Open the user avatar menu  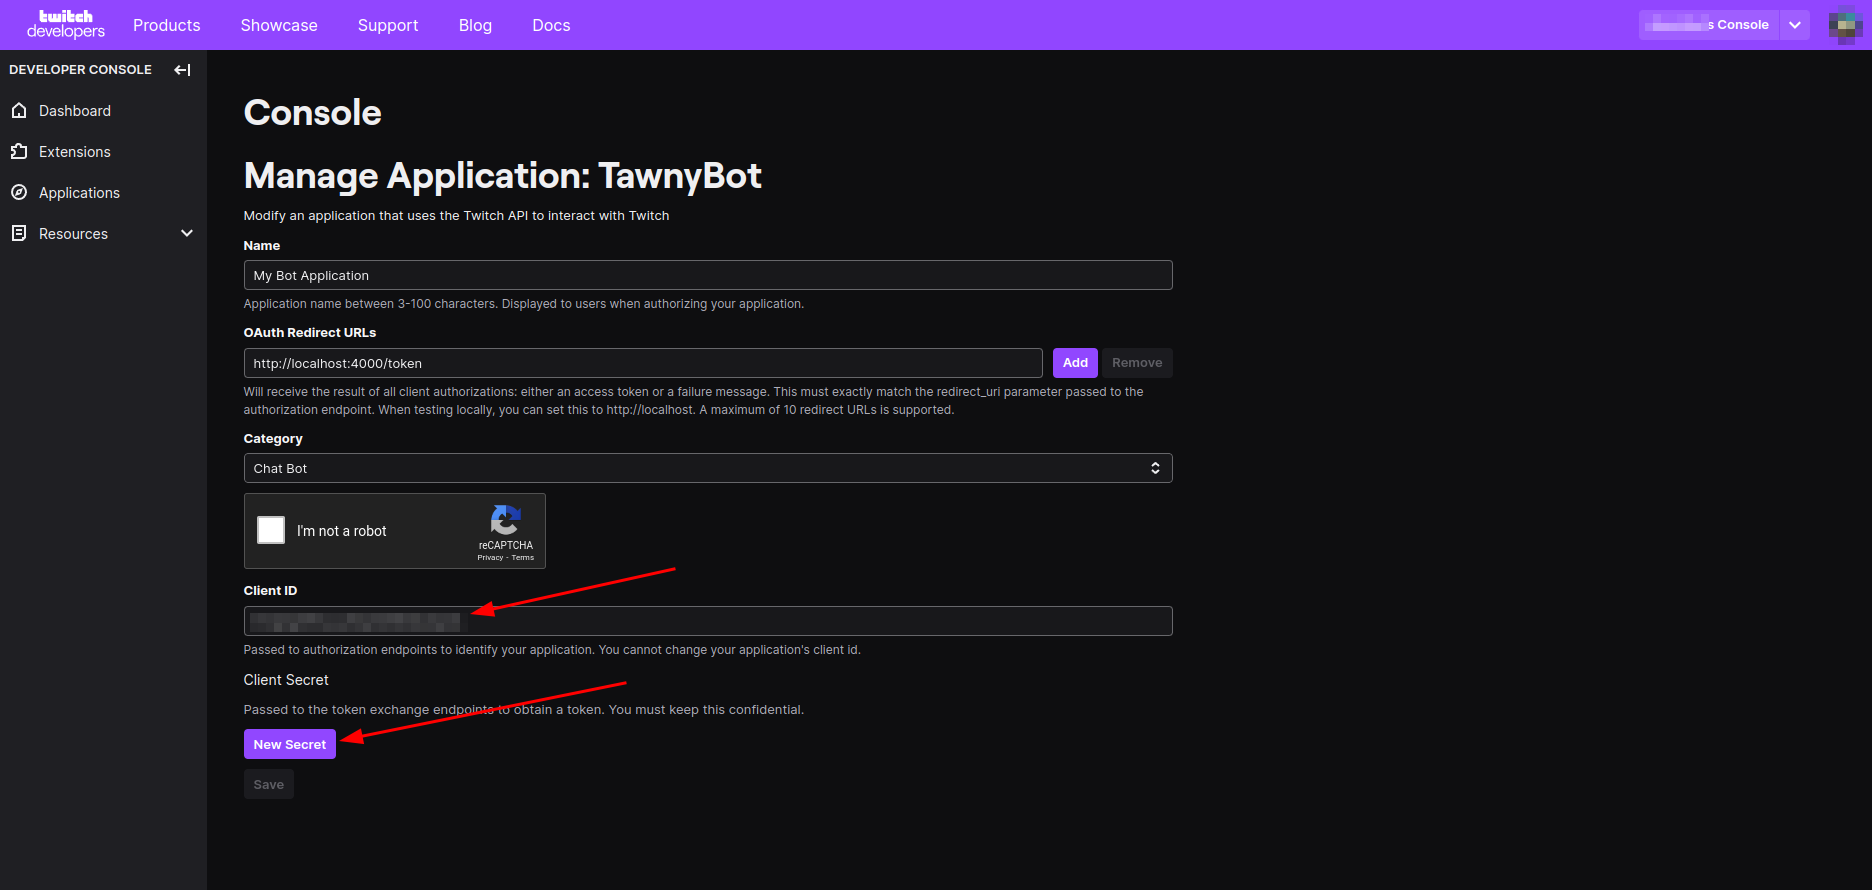click(1845, 25)
